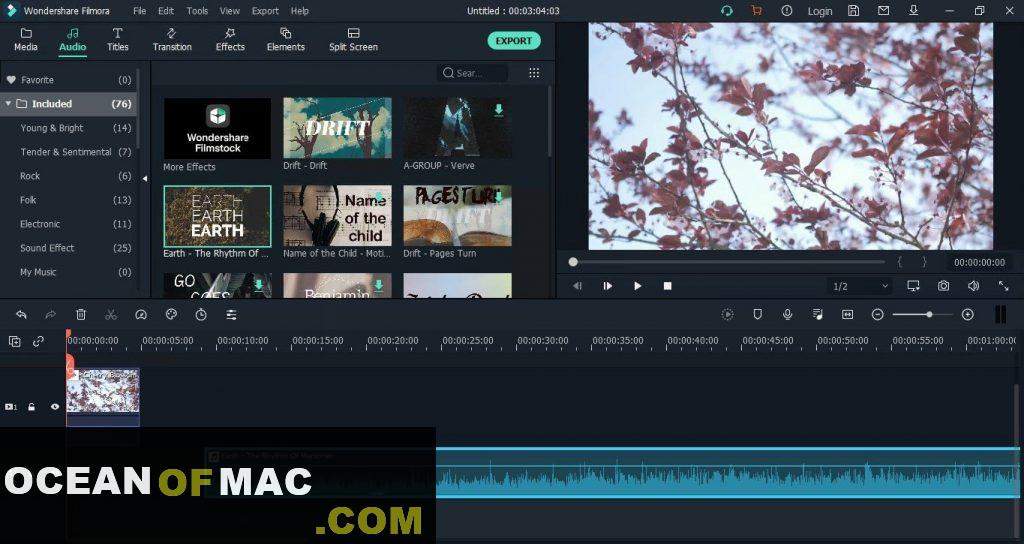Save project with floppy disk icon
This screenshot has width=1024, height=544.
tap(853, 10)
